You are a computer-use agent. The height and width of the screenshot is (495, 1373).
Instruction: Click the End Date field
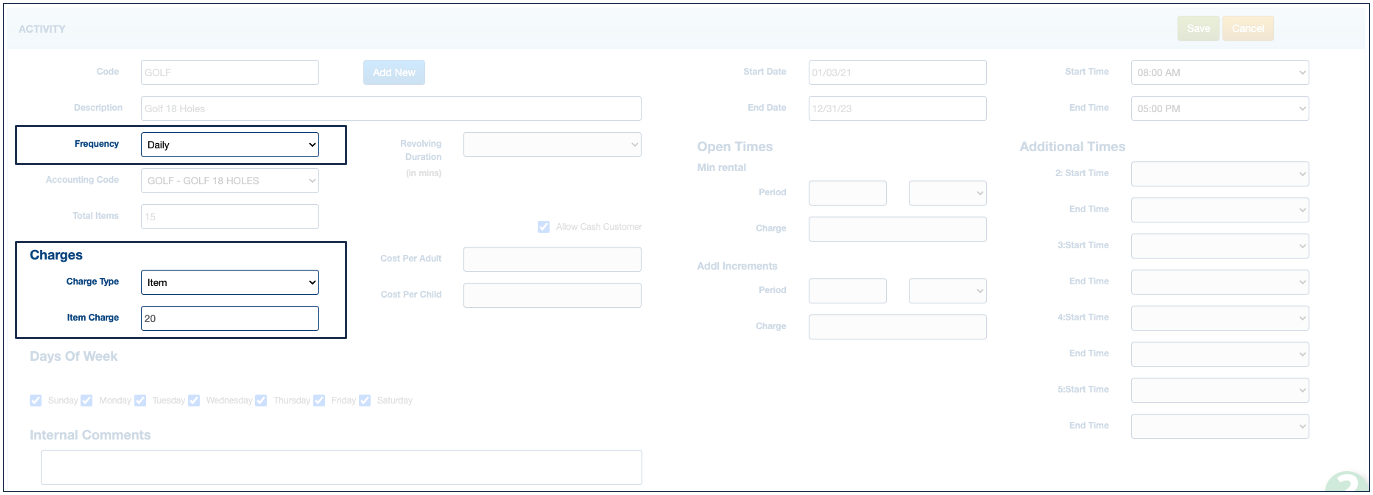tap(897, 109)
